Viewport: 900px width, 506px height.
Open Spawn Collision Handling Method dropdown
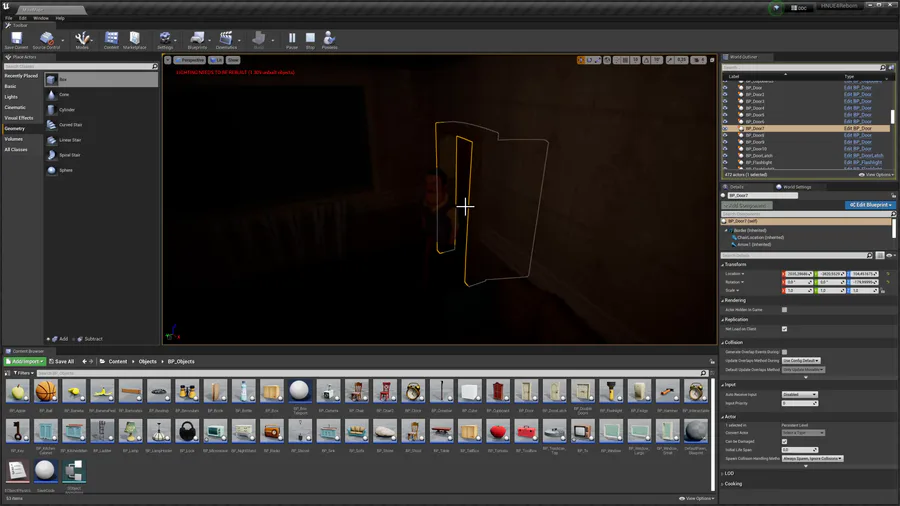pos(812,458)
